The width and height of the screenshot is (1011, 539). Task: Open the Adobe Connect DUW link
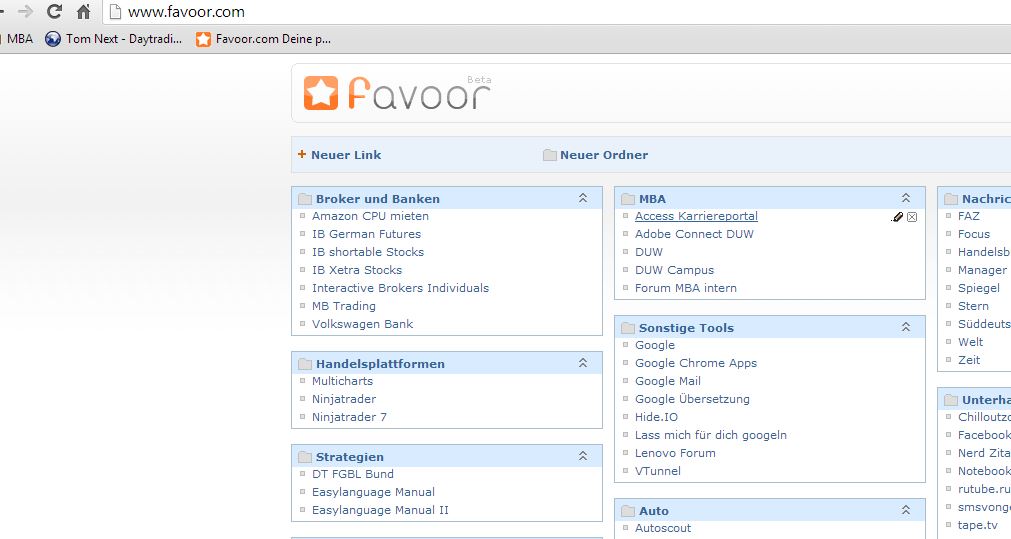[x=694, y=234]
